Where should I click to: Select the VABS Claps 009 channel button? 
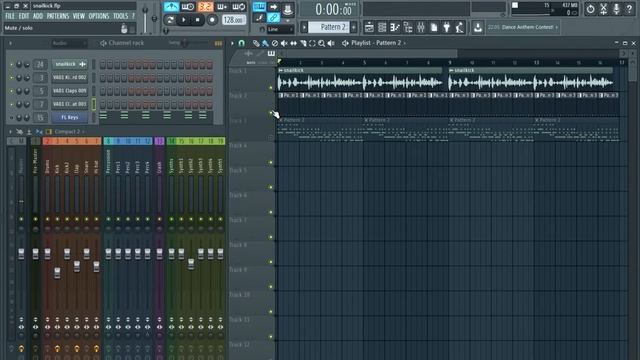70,91
